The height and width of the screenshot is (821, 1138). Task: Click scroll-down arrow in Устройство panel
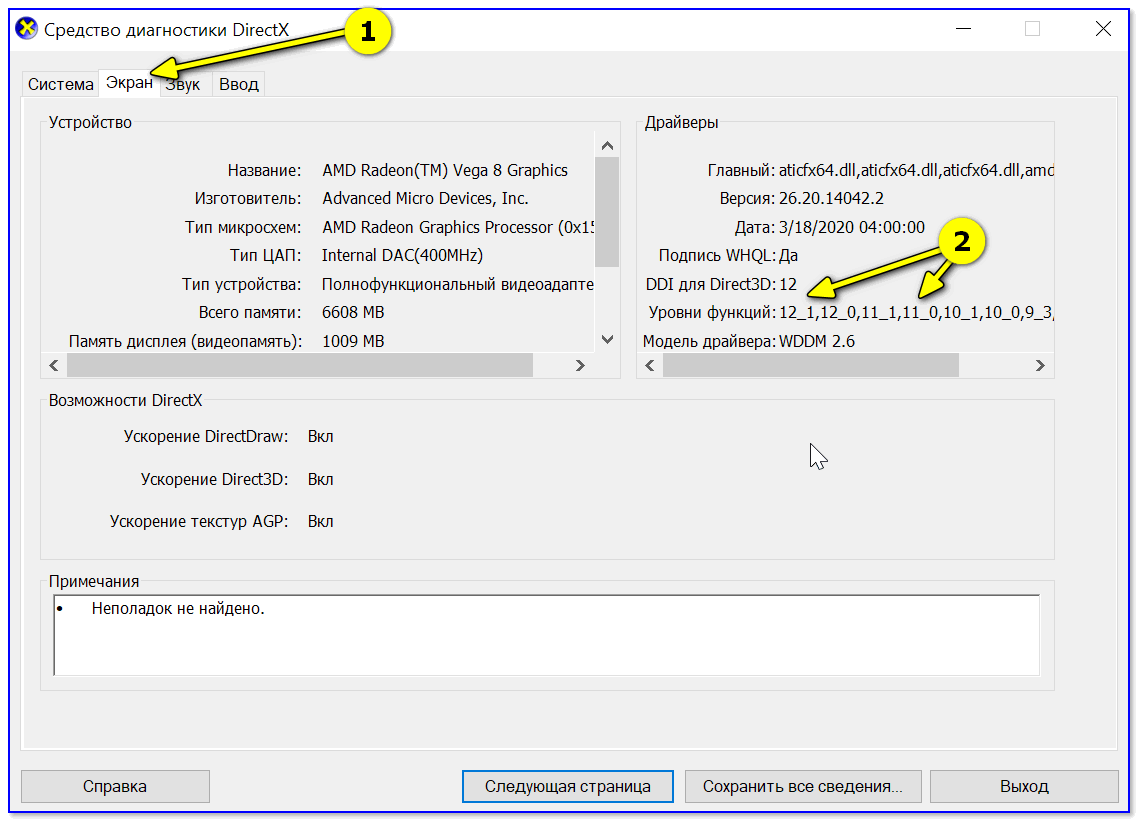point(607,340)
